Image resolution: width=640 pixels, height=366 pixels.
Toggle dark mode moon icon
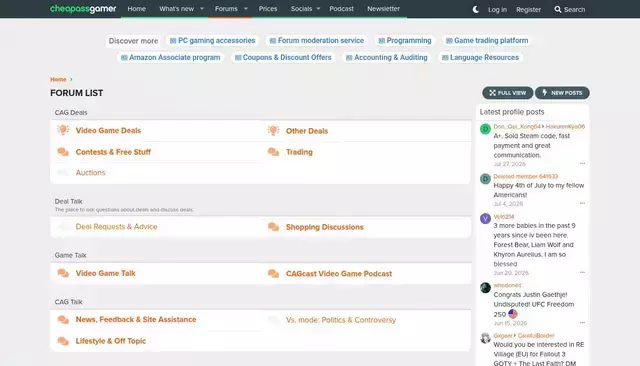click(x=476, y=9)
